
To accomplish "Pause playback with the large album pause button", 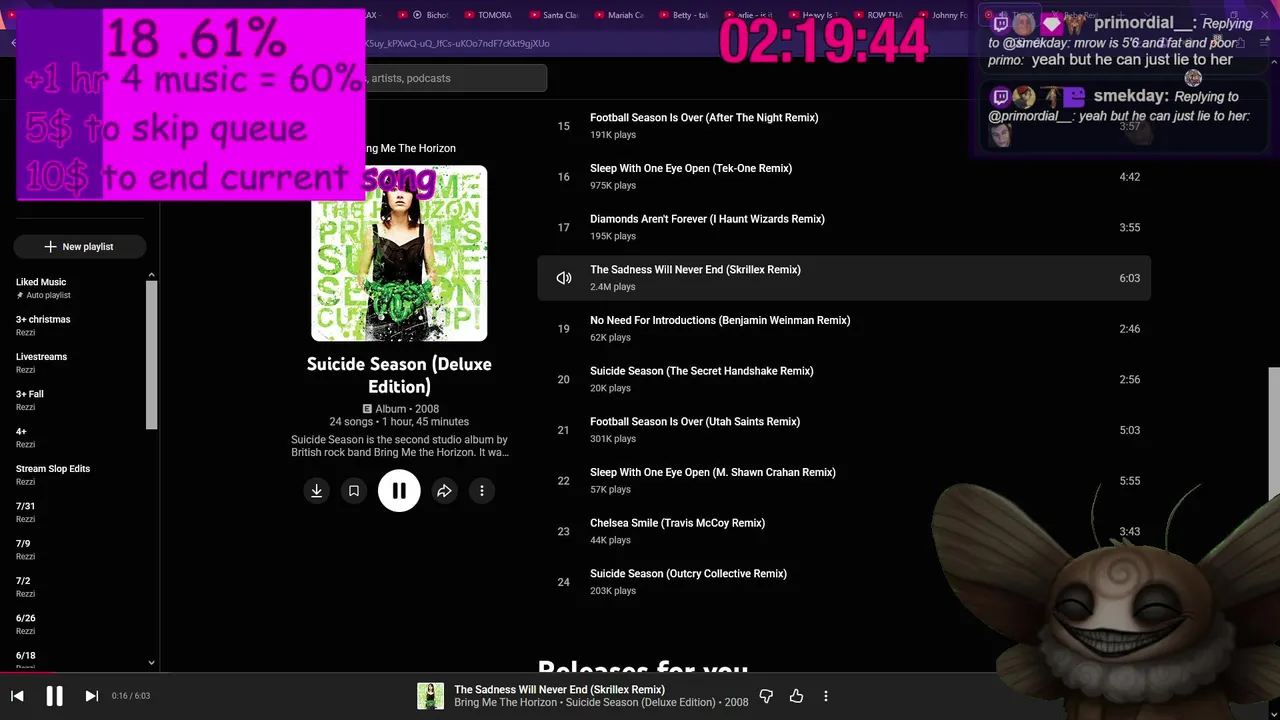I will (399, 491).
